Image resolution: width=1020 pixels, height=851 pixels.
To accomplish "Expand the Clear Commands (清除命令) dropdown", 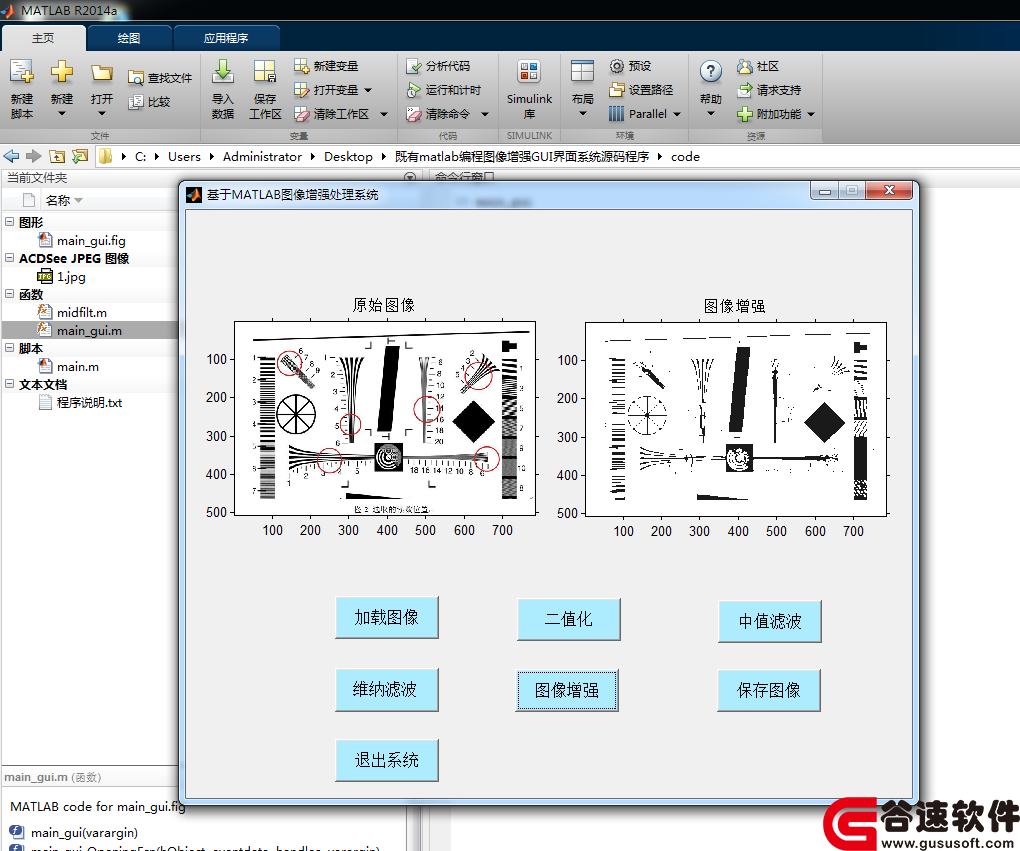I will (x=485, y=115).
